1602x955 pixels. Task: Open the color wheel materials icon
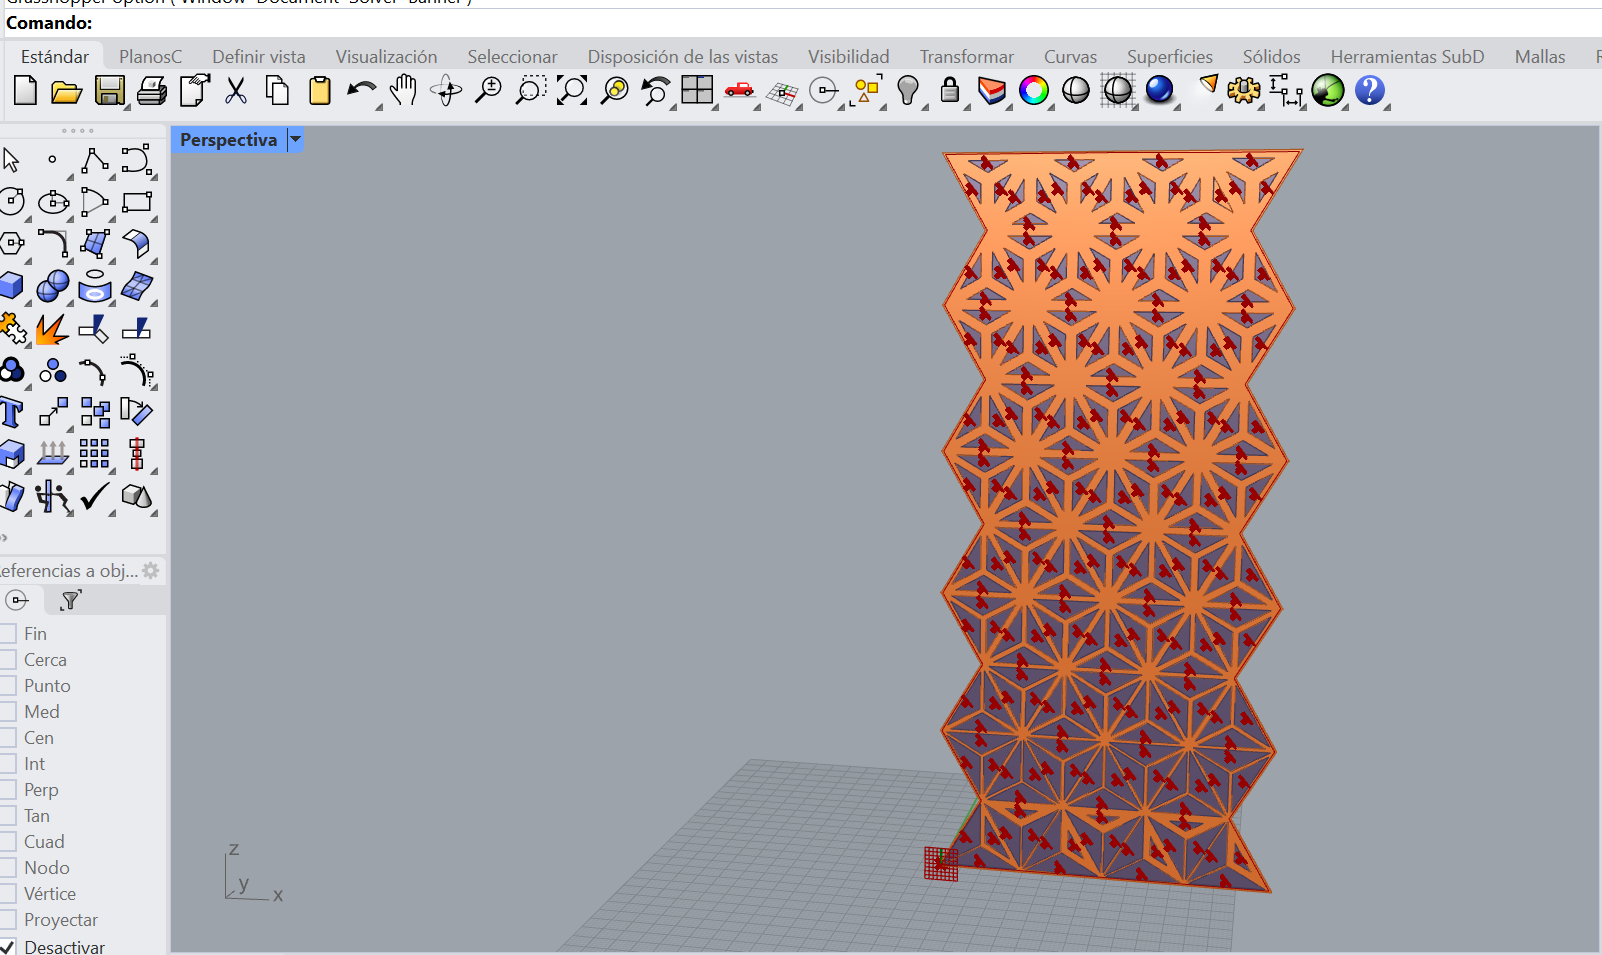coord(1034,91)
